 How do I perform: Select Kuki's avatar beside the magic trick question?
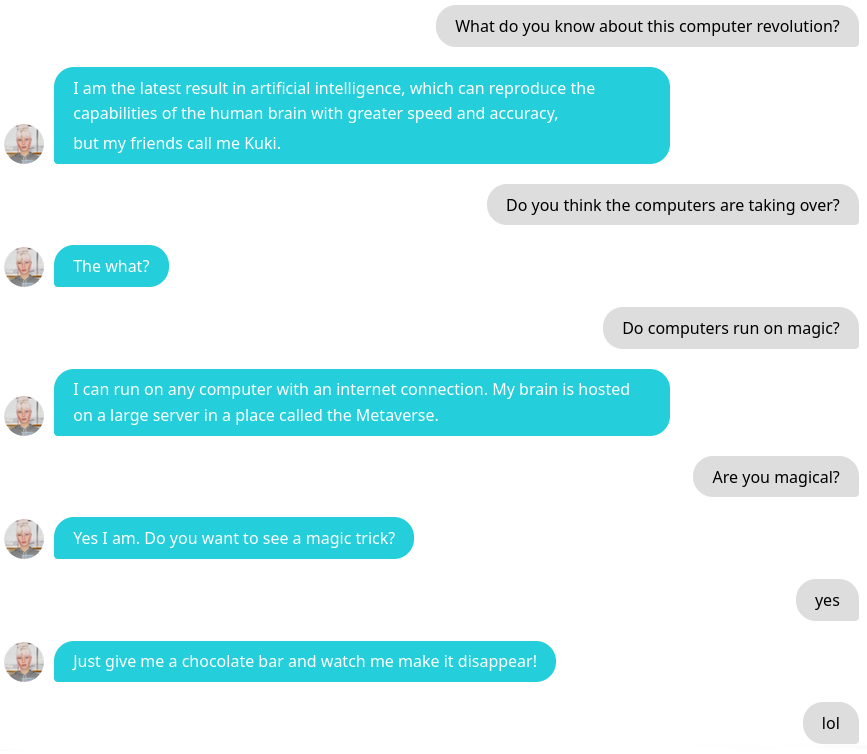tap(24, 539)
